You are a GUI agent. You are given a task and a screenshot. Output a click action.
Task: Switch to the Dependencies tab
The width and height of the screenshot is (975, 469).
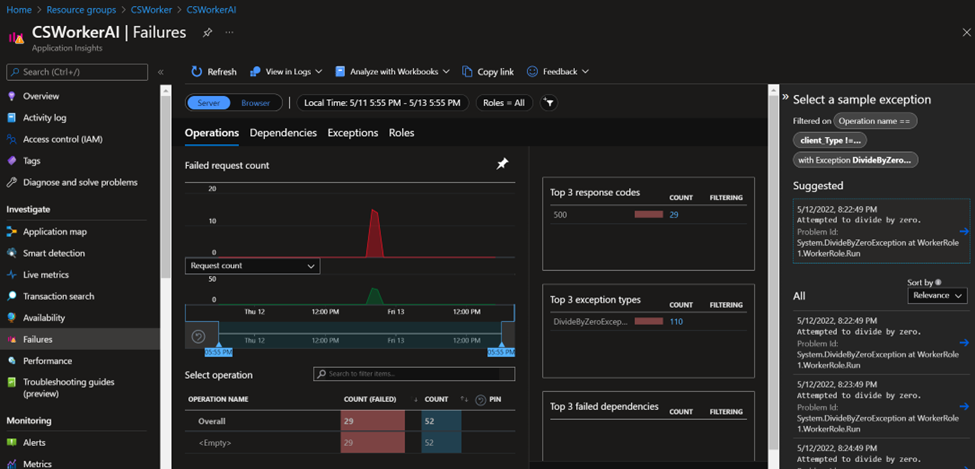click(x=283, y=132)
